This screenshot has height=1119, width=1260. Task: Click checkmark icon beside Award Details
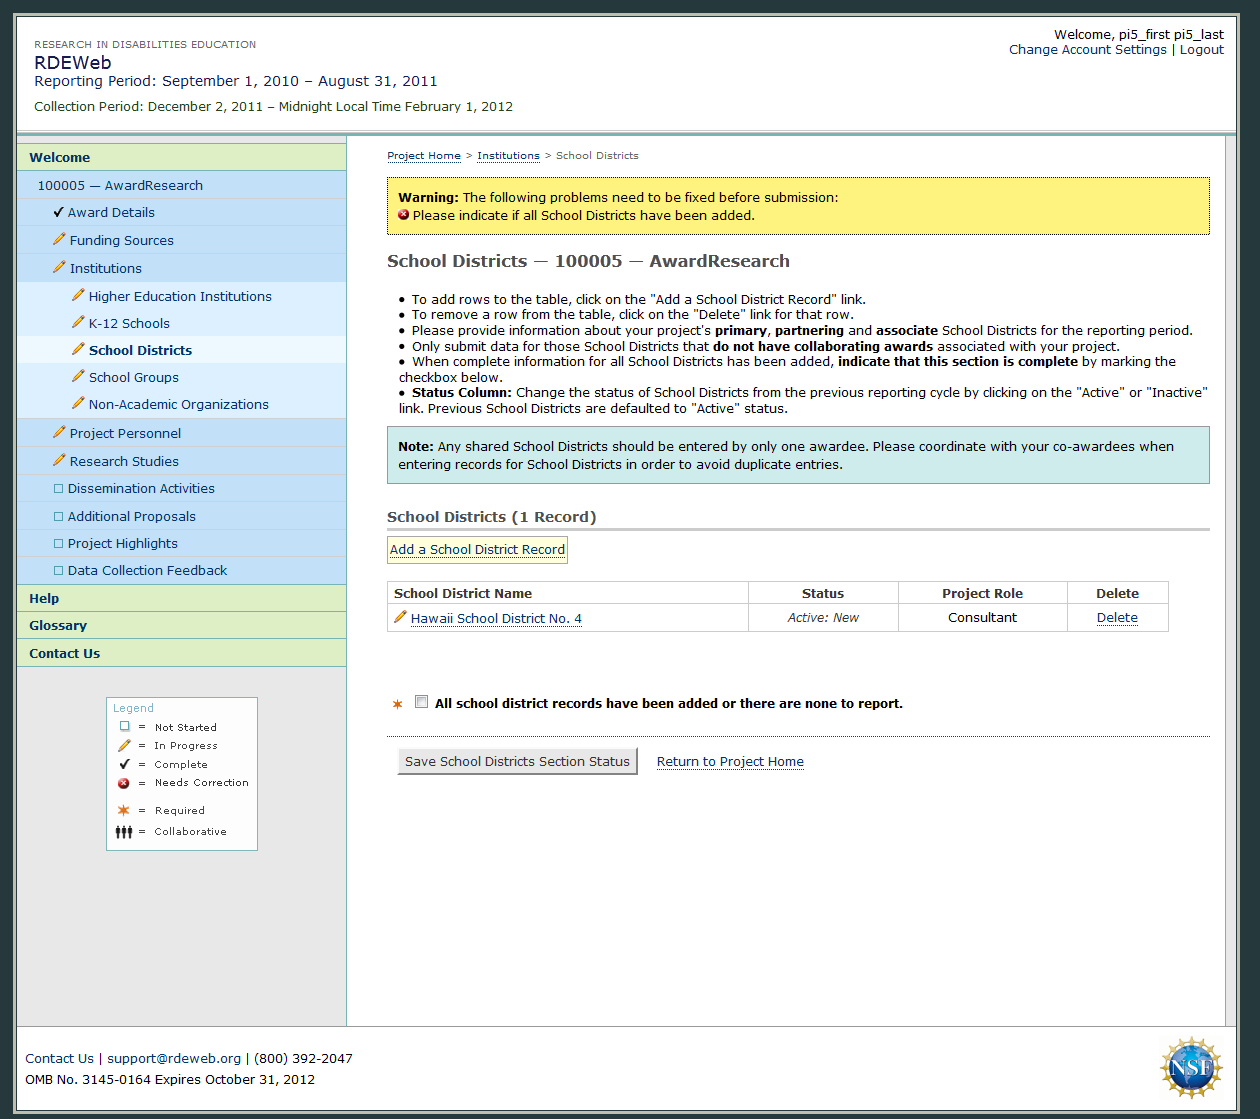tap(58, 212)
